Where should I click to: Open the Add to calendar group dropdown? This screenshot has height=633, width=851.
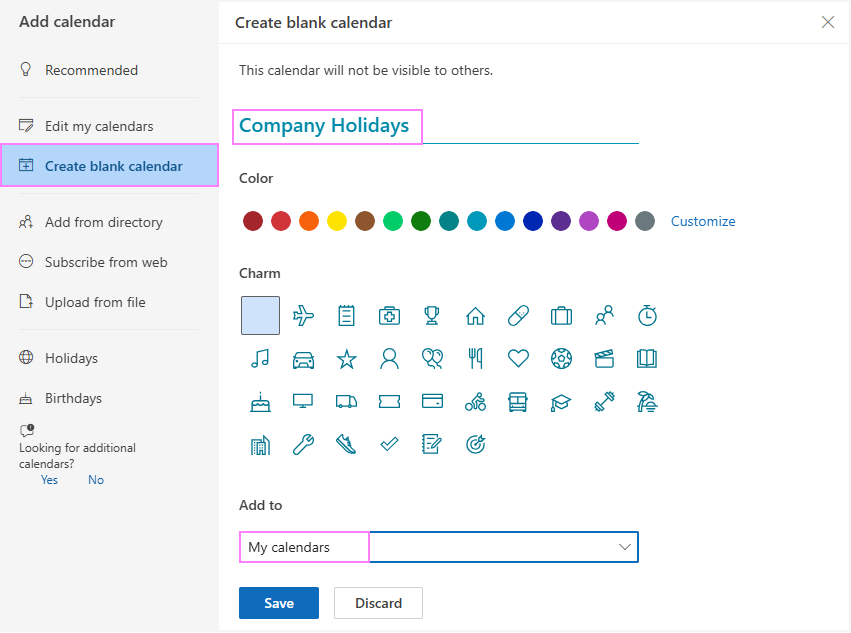pos(439,547)
